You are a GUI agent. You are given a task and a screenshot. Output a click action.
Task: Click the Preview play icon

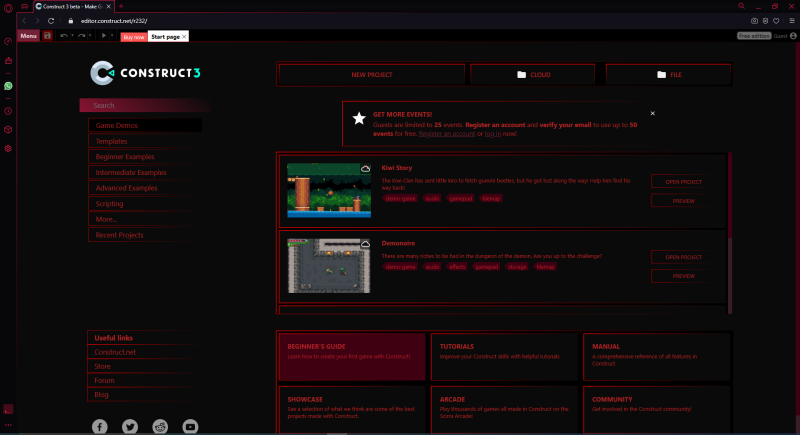point(104,36)
